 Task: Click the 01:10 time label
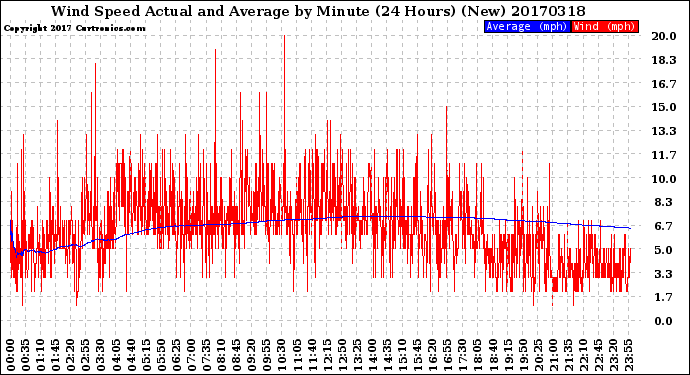pyautogui.click(x=41, y=355)
